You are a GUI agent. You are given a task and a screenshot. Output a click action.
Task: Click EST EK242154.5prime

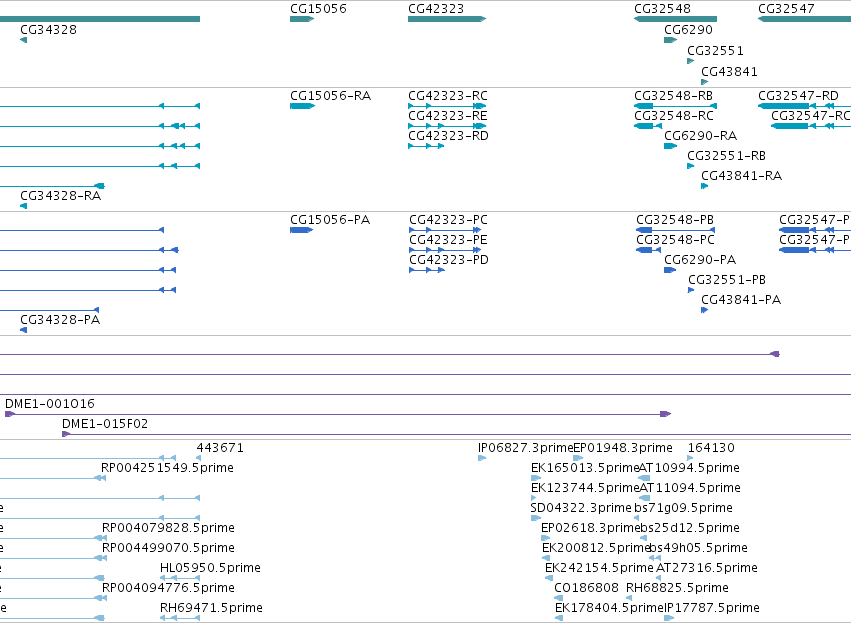click(x=599, y=568)
